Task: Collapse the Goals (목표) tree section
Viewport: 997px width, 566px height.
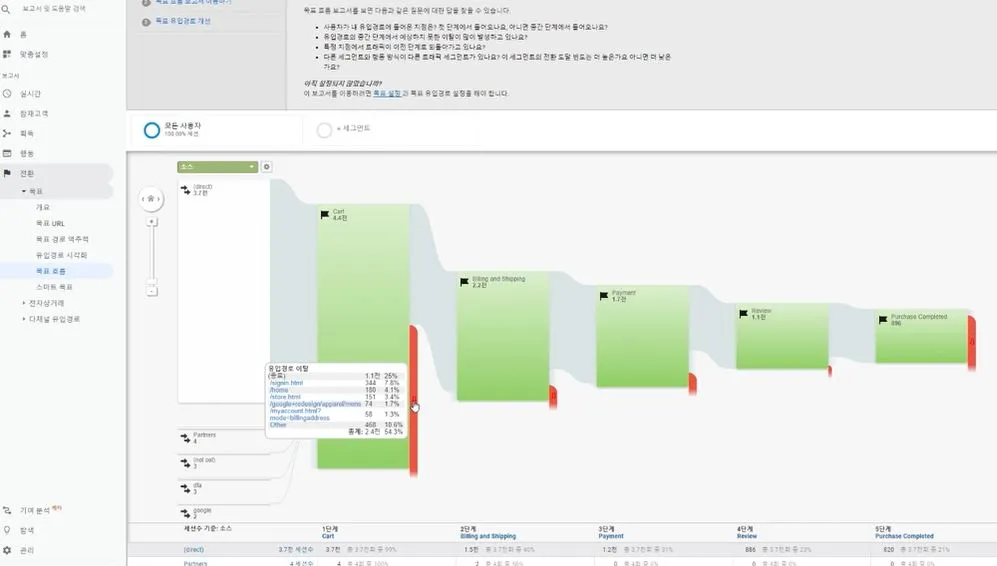Action: click(24, 191)
